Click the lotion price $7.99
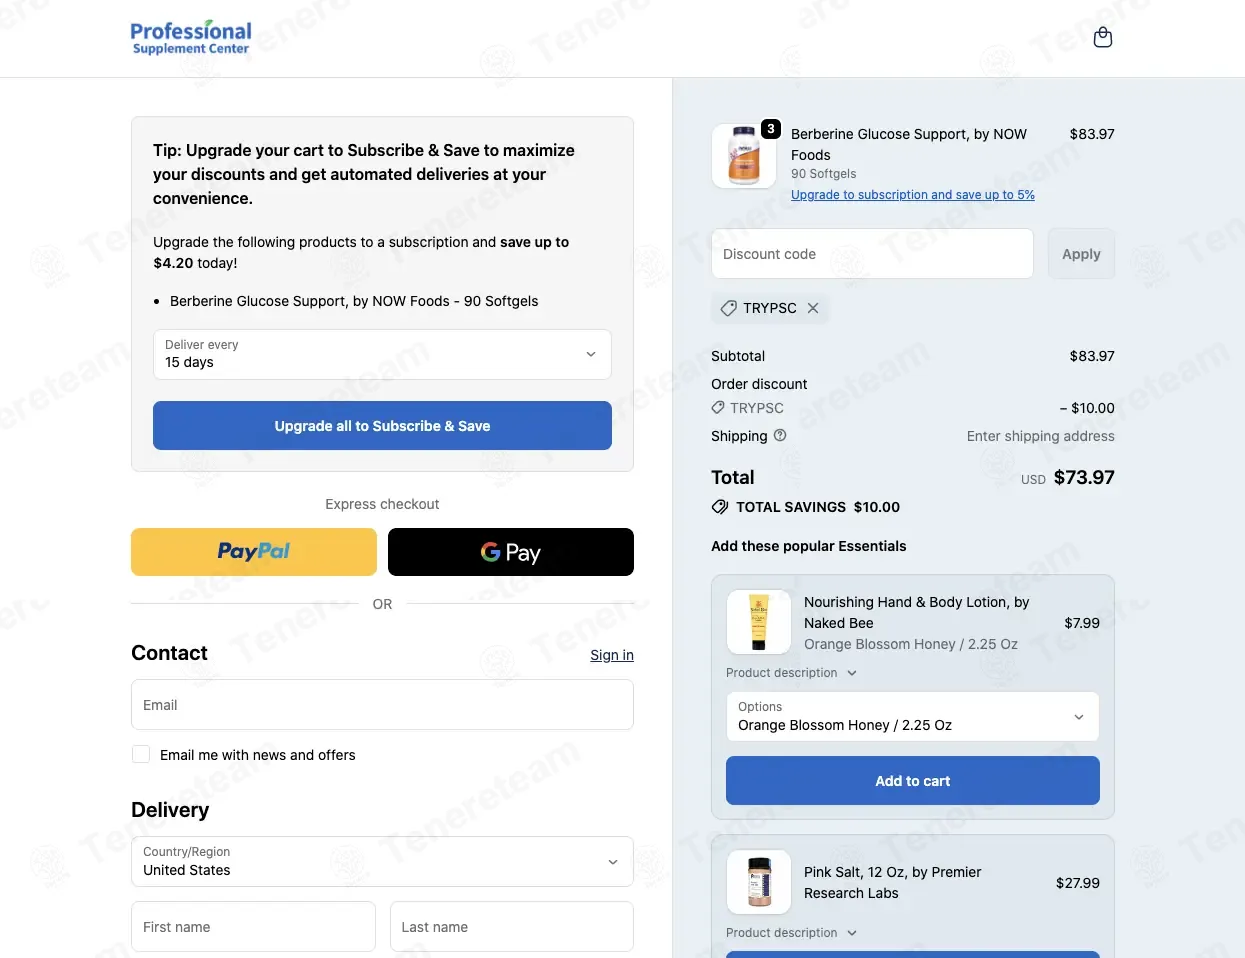This screenshot has height=958, width=1245. coord(1082,623)
